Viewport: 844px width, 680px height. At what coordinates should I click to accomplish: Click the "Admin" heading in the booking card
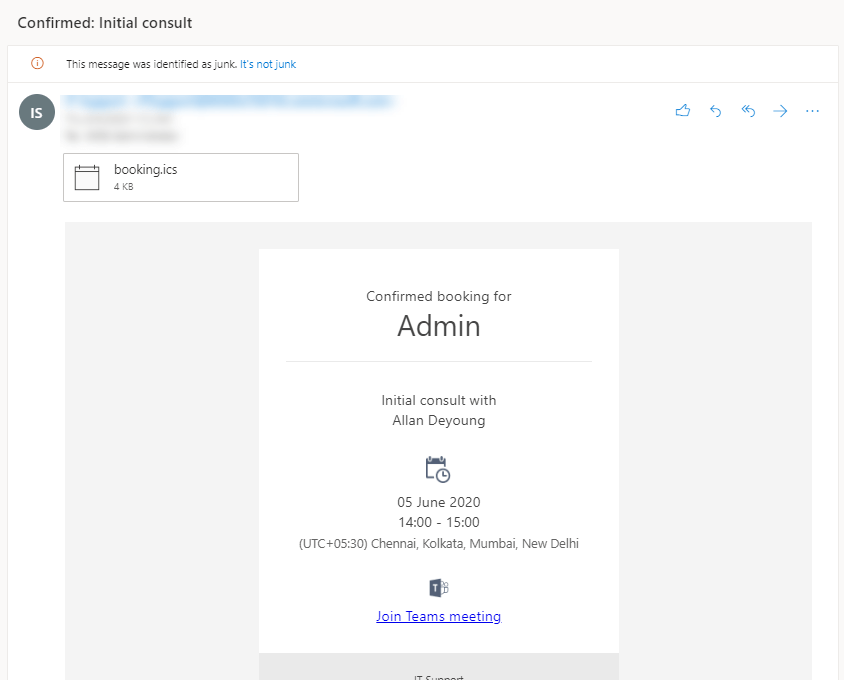[438, 326]
